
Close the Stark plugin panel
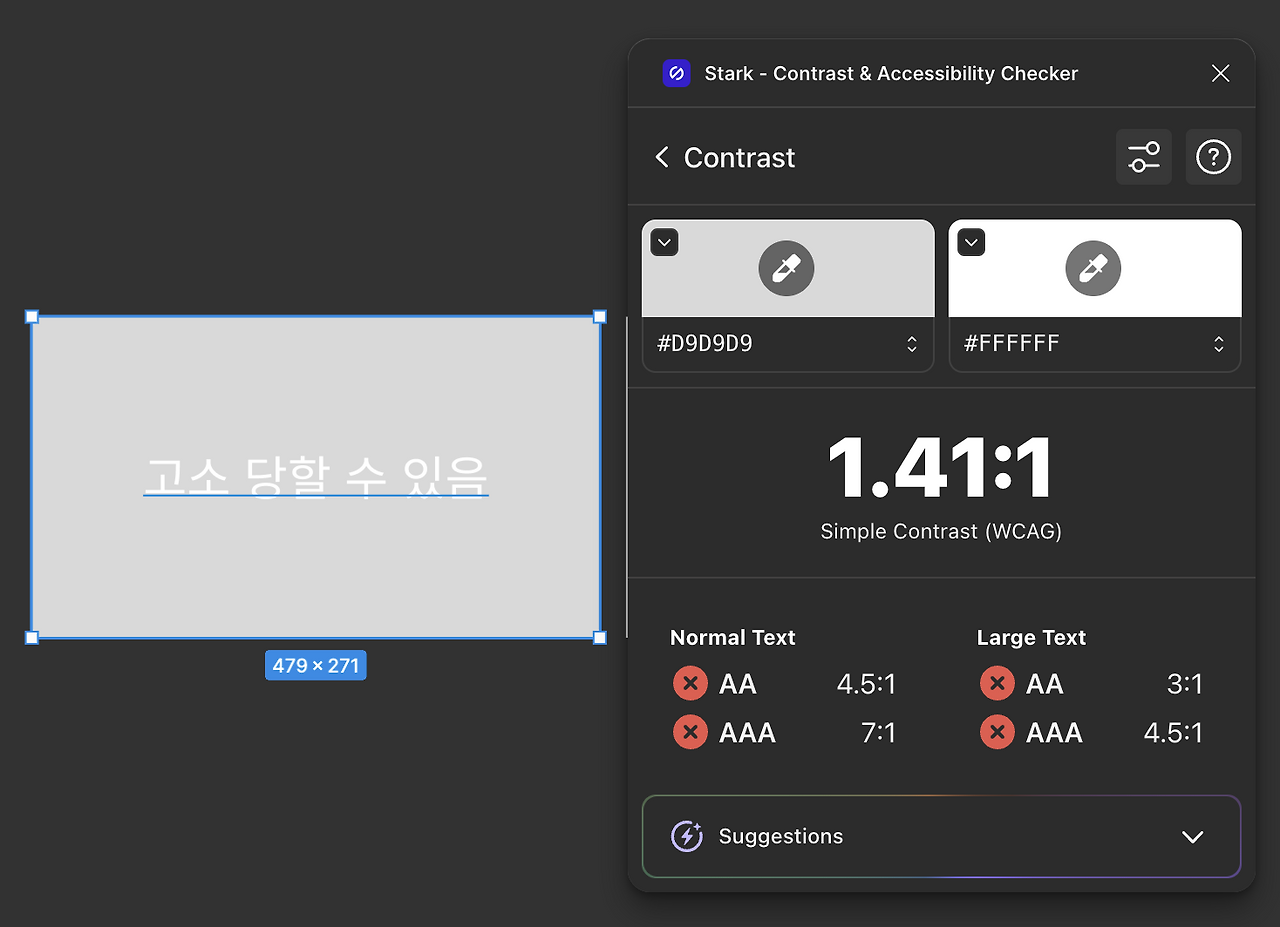tap(1220, 73)
